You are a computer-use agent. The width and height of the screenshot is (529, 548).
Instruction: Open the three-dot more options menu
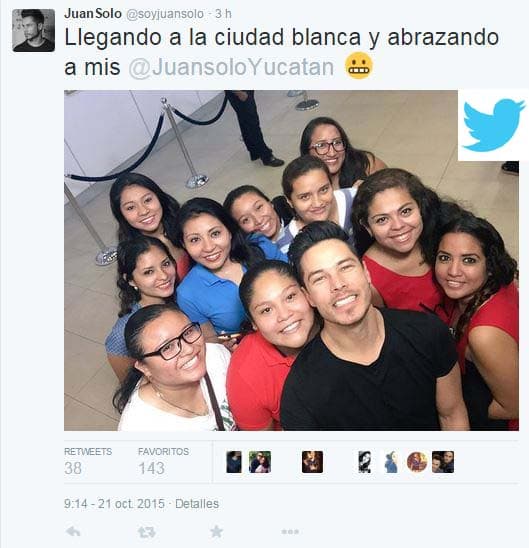pos(290,532)
